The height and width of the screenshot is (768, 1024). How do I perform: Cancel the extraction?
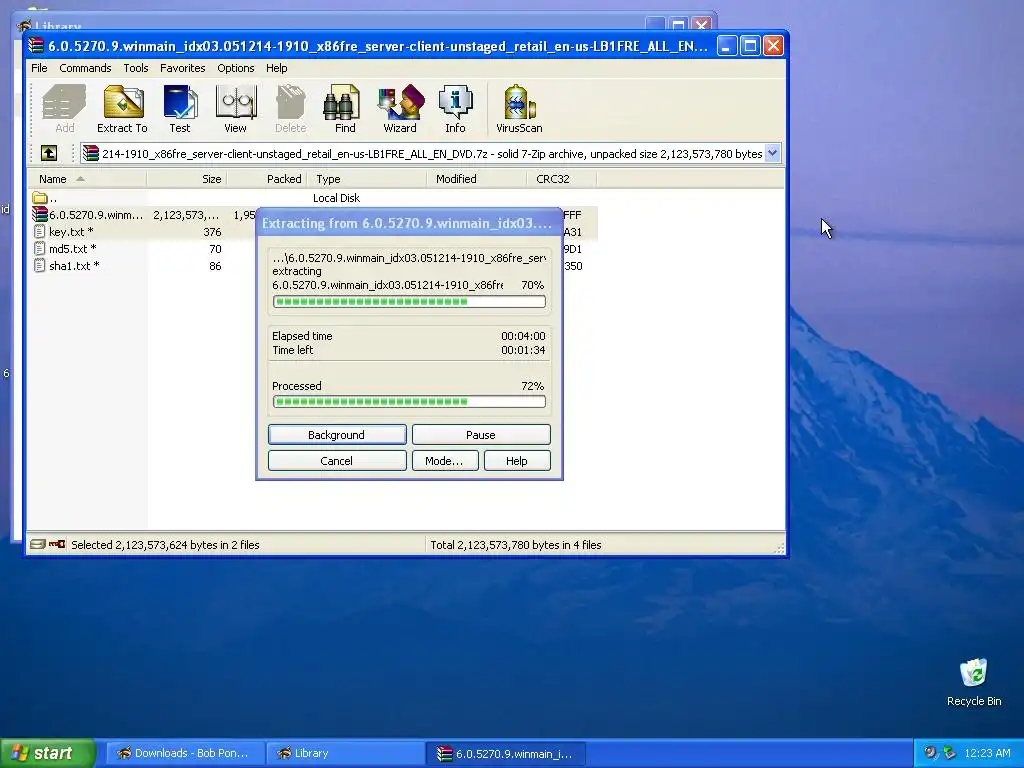(x=337, y=461)
